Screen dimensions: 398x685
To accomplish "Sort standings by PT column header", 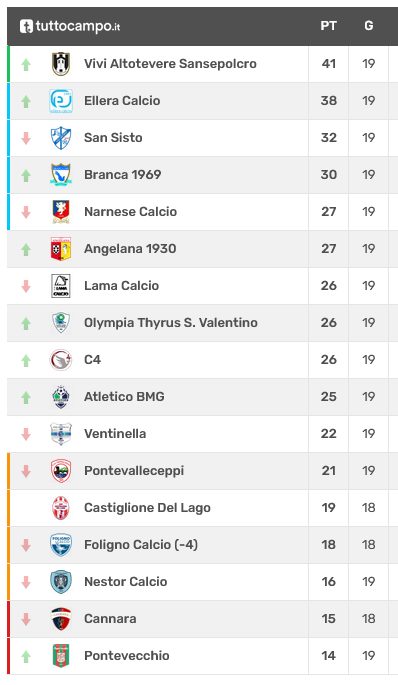I will [x=329, y=26].
